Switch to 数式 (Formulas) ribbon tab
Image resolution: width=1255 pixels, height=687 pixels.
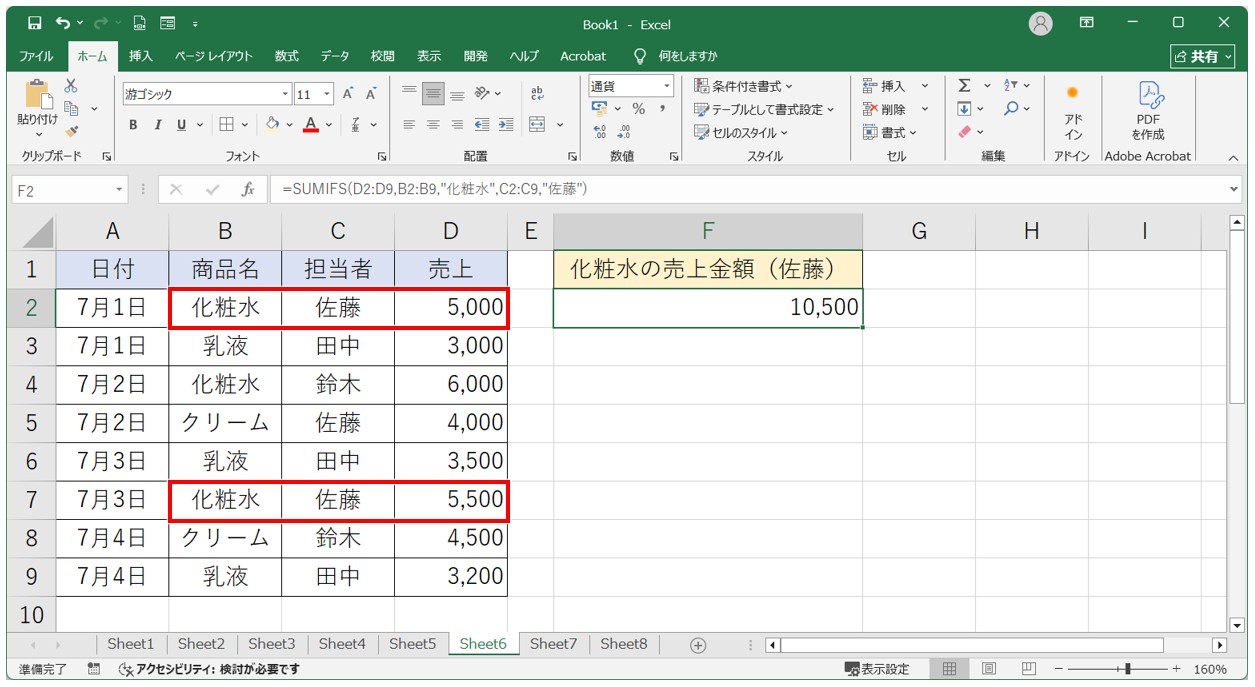click(287, 56)
